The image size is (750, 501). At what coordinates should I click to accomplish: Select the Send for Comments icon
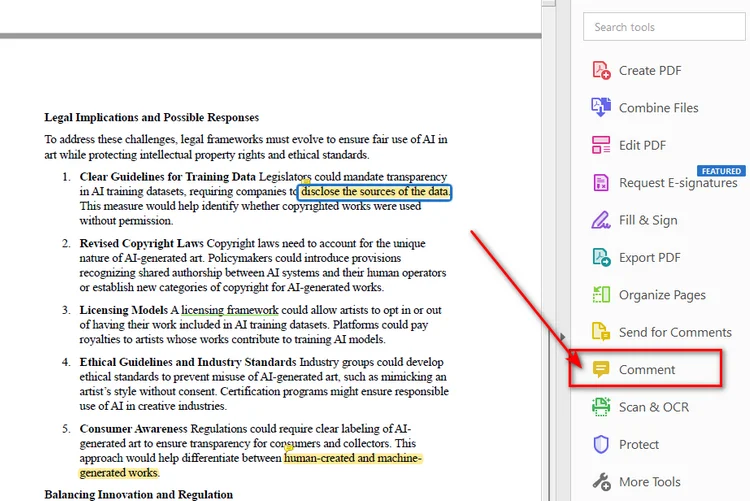pos(601,332)
